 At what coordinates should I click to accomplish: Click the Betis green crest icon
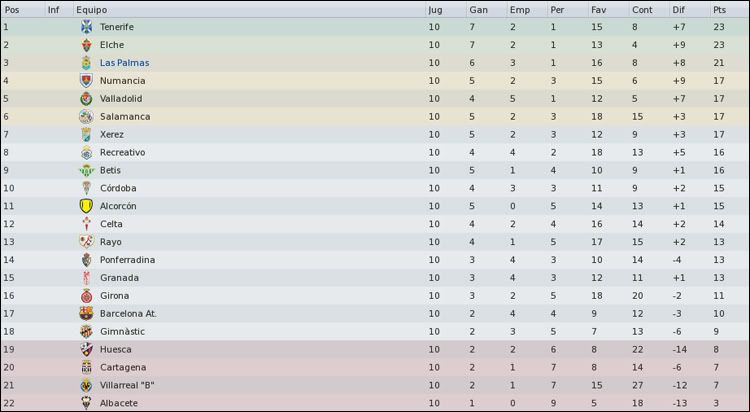tap(86, 170)
